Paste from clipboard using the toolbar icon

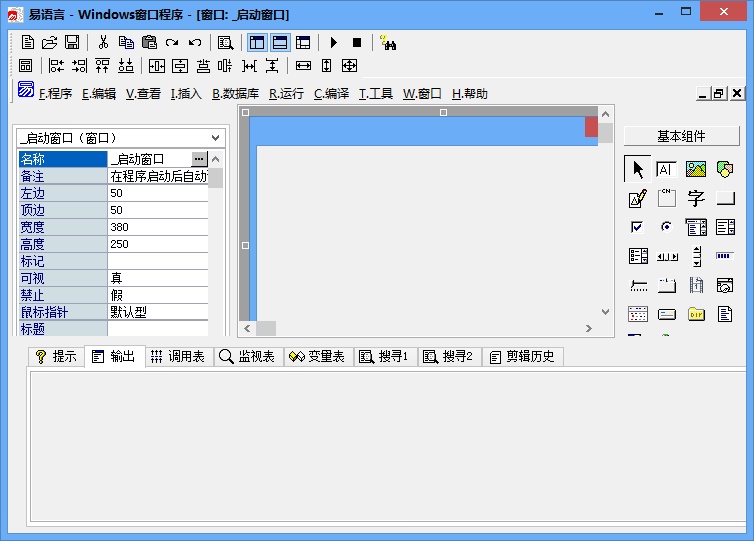click(x=149, y=42)
